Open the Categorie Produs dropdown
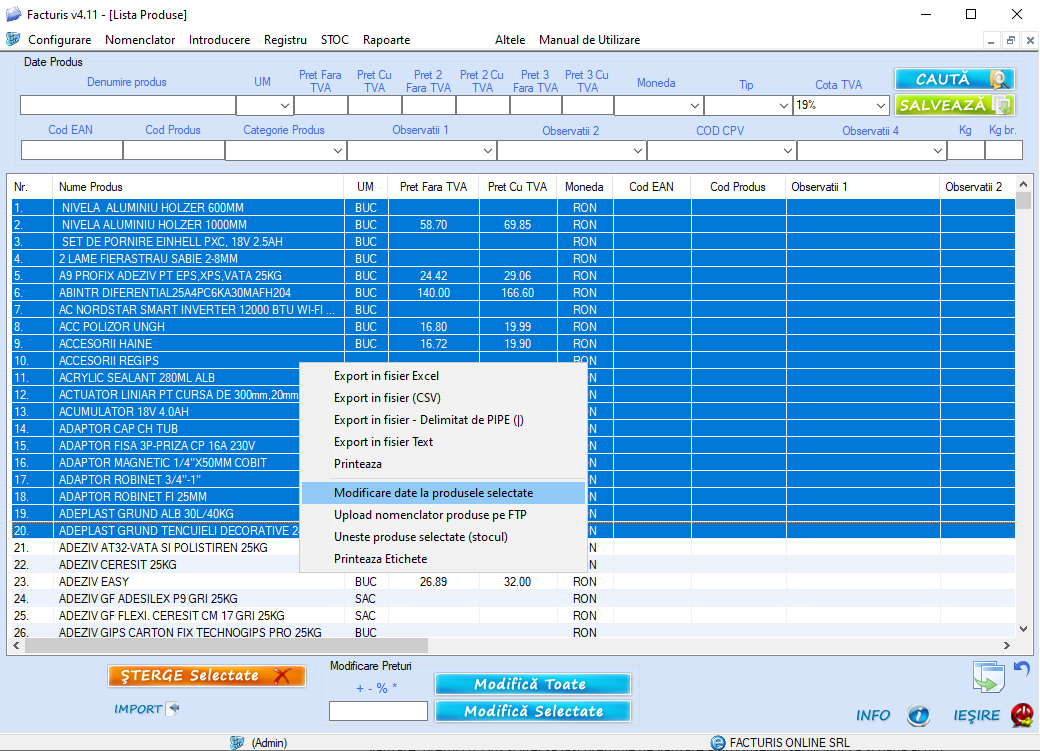 coord(338,151)
